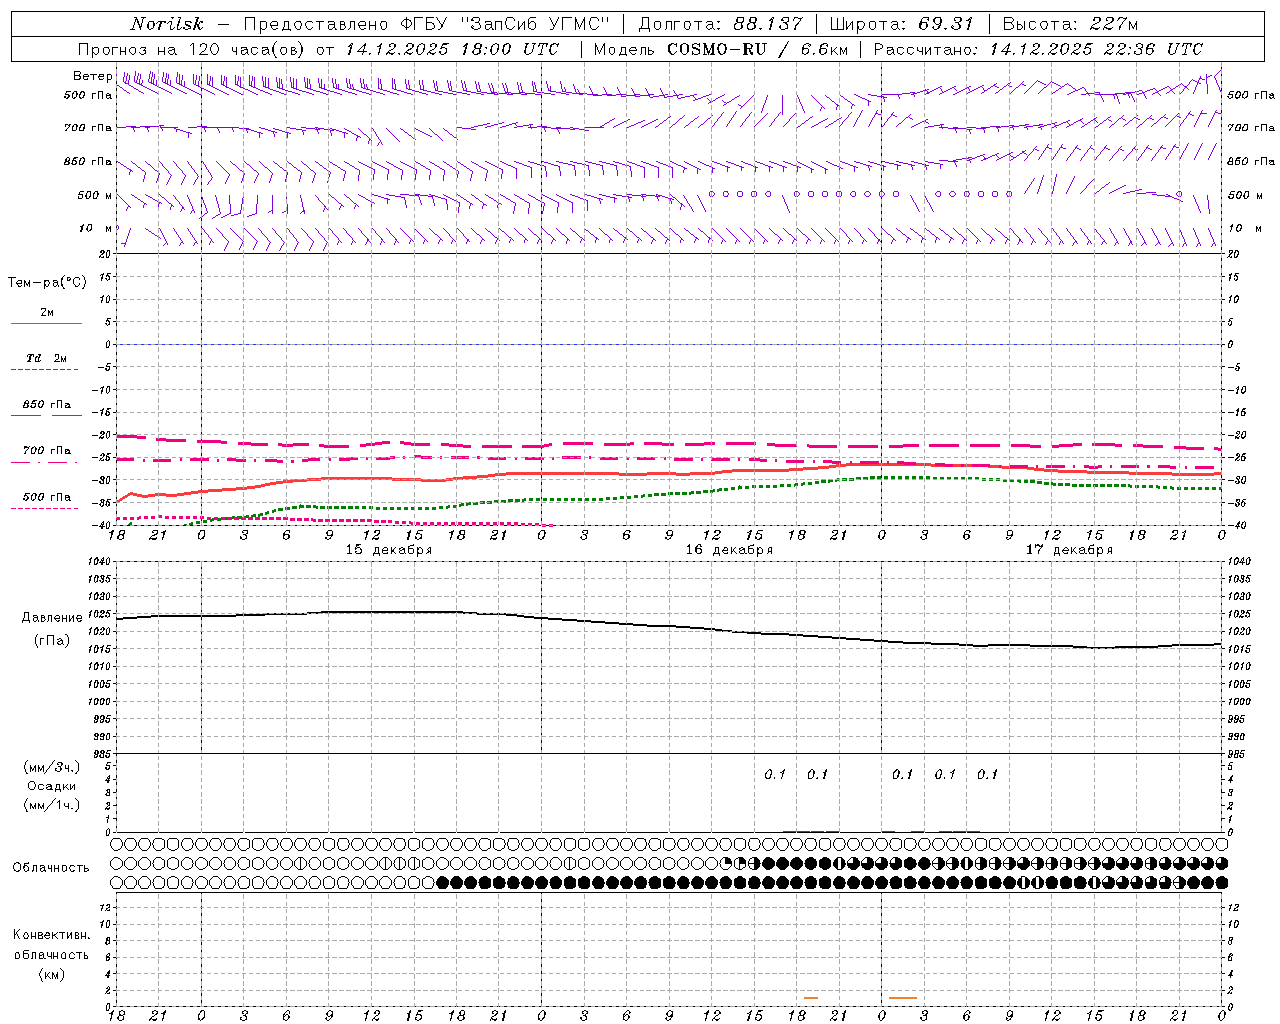Click the "Тем-ра(°C)" temperature label
Image resolution: width=1280 pixels, height=1024 pixels.
pyautogui.click(x=47, y=283)
